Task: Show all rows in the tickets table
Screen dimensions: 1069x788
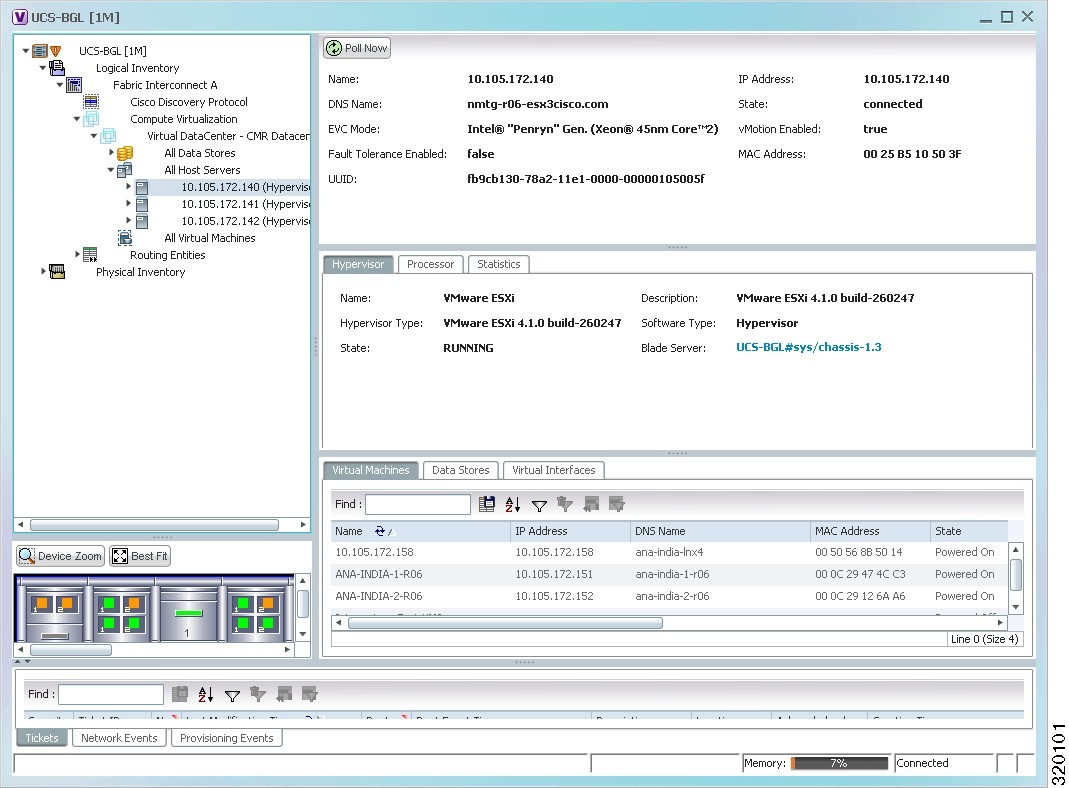Action: (x=284, y=694)
